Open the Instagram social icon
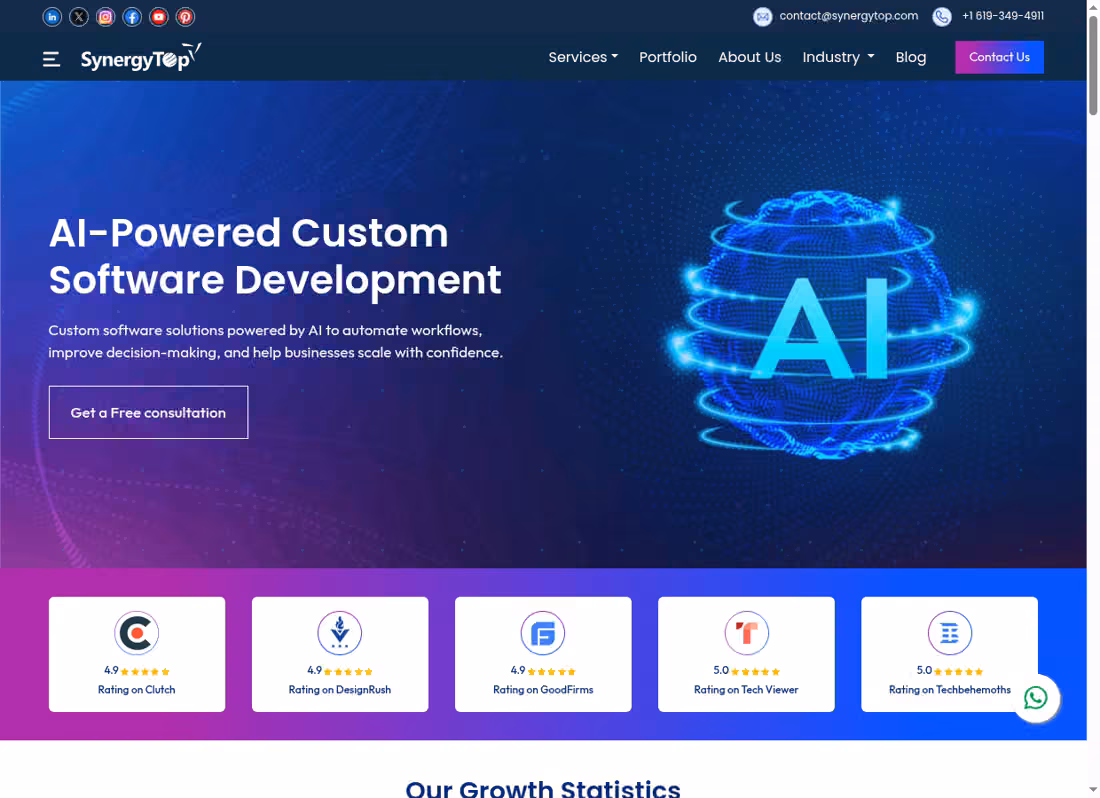This screenshot has width=1100, height=798. (105, 17)
